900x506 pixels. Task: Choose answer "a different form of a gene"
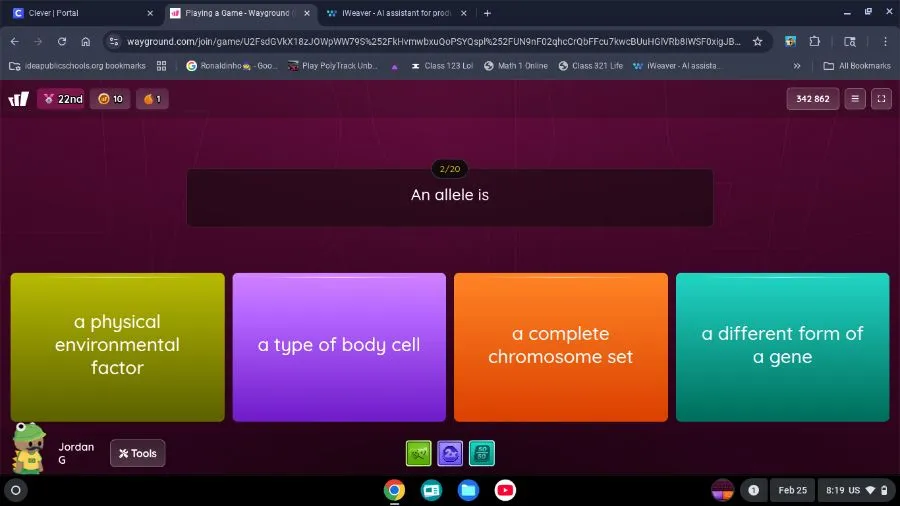782,347
